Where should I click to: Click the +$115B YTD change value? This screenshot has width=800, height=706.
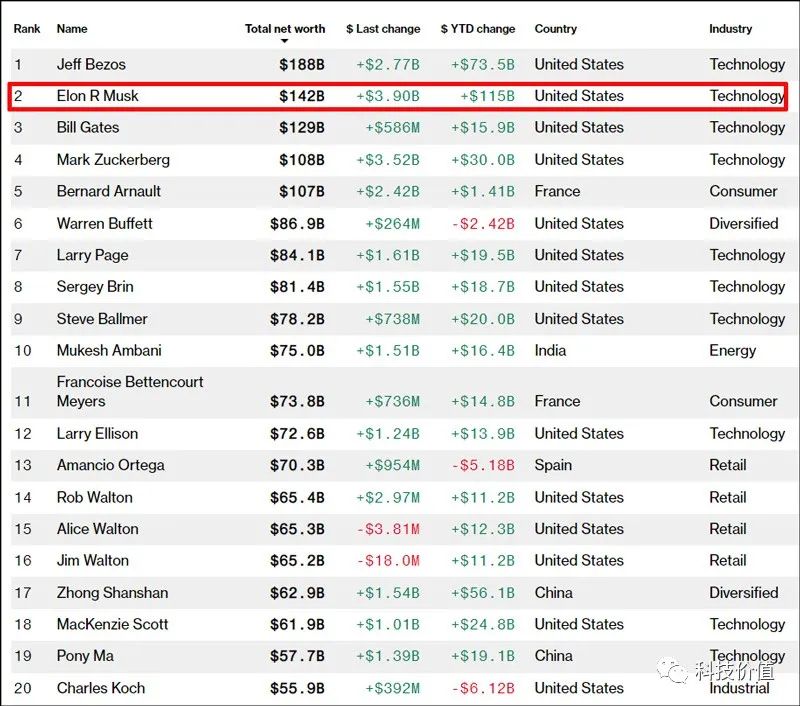click(487, 96)
